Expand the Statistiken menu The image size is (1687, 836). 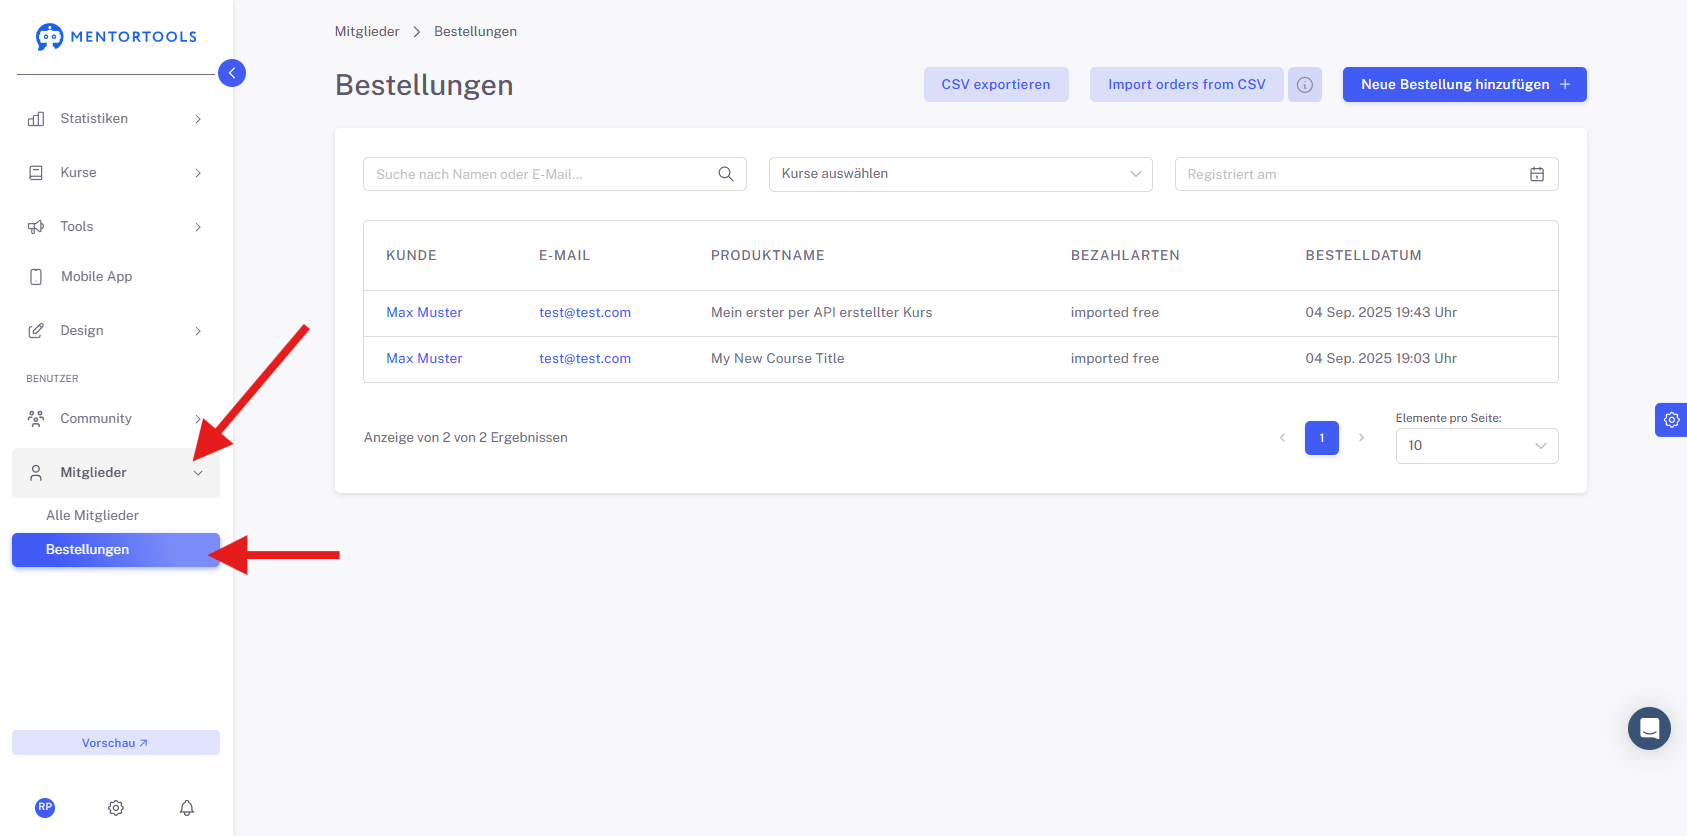point(198,119)
